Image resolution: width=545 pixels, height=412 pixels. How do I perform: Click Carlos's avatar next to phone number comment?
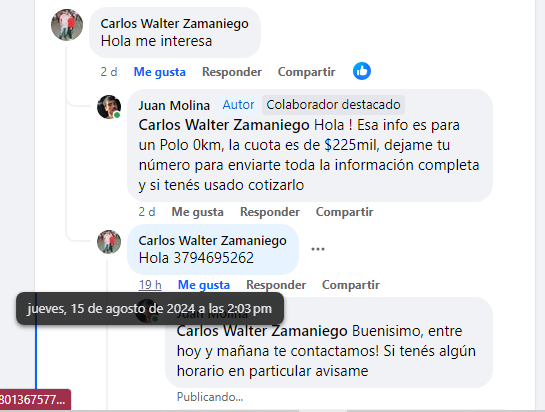(109, 242)
